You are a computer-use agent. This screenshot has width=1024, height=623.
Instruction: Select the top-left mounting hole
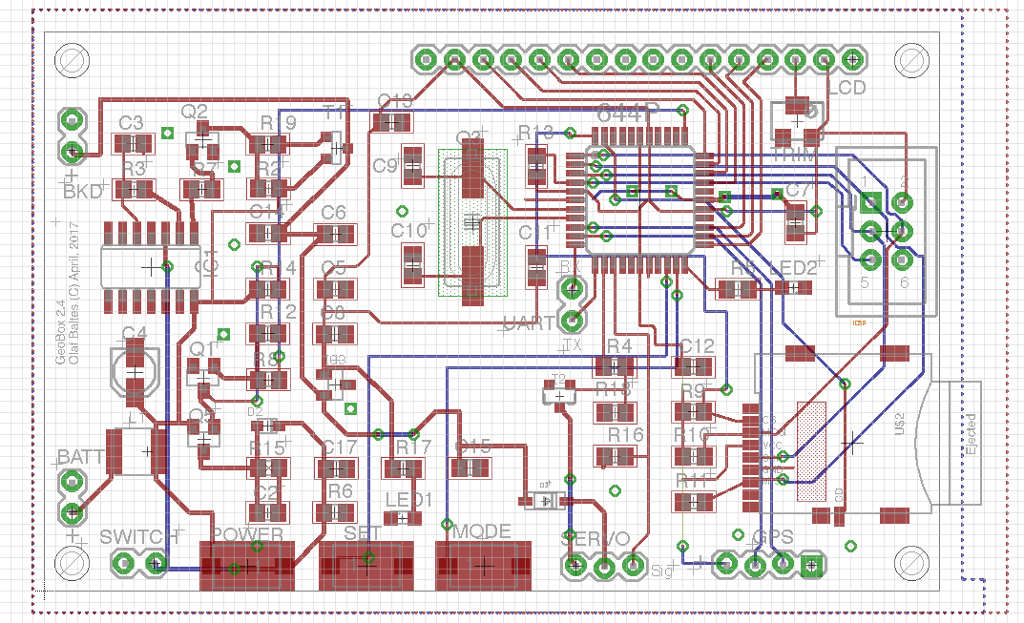pyautogui.click(x=72, y=61)
